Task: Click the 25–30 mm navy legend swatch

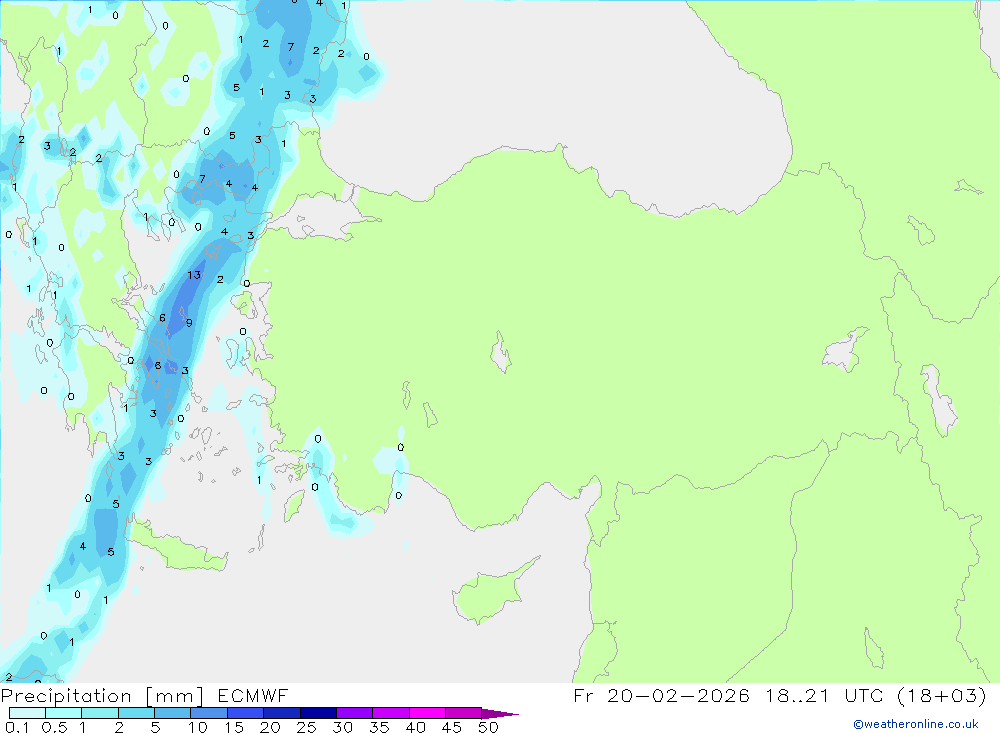Action: point(318,713)
